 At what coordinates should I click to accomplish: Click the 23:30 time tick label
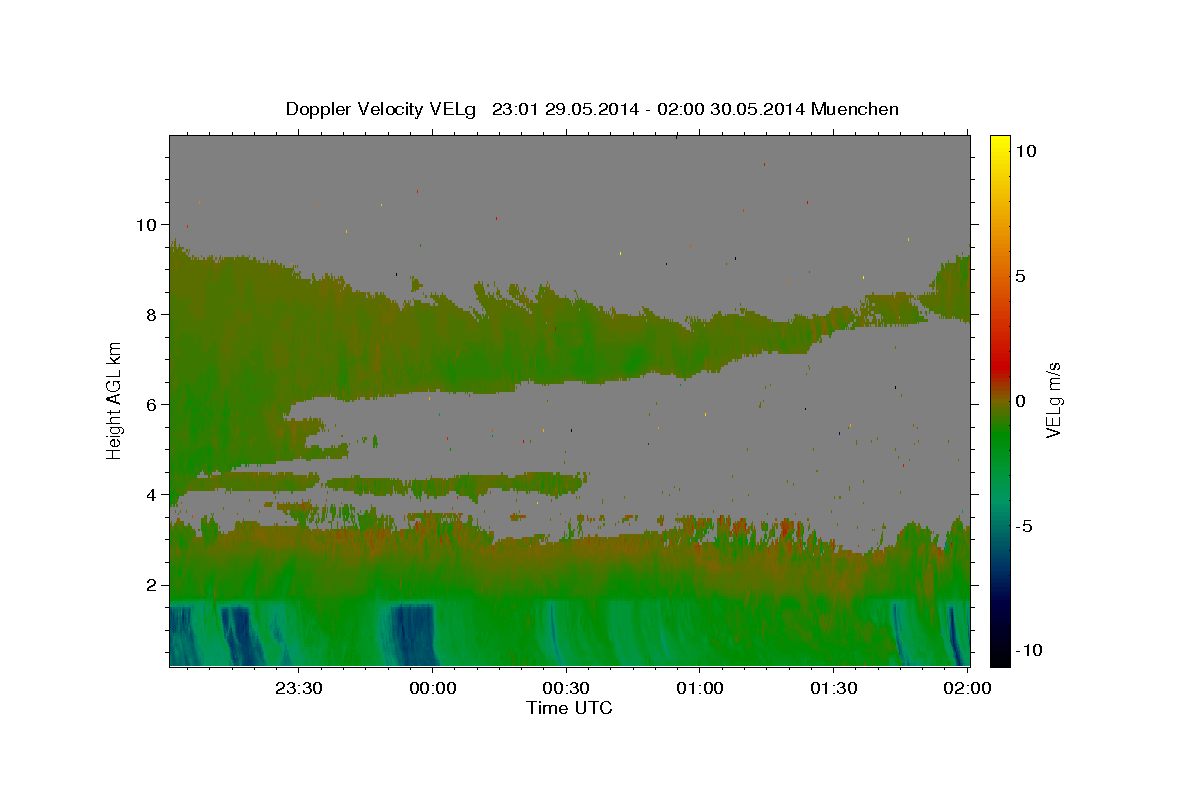(299, 688)
